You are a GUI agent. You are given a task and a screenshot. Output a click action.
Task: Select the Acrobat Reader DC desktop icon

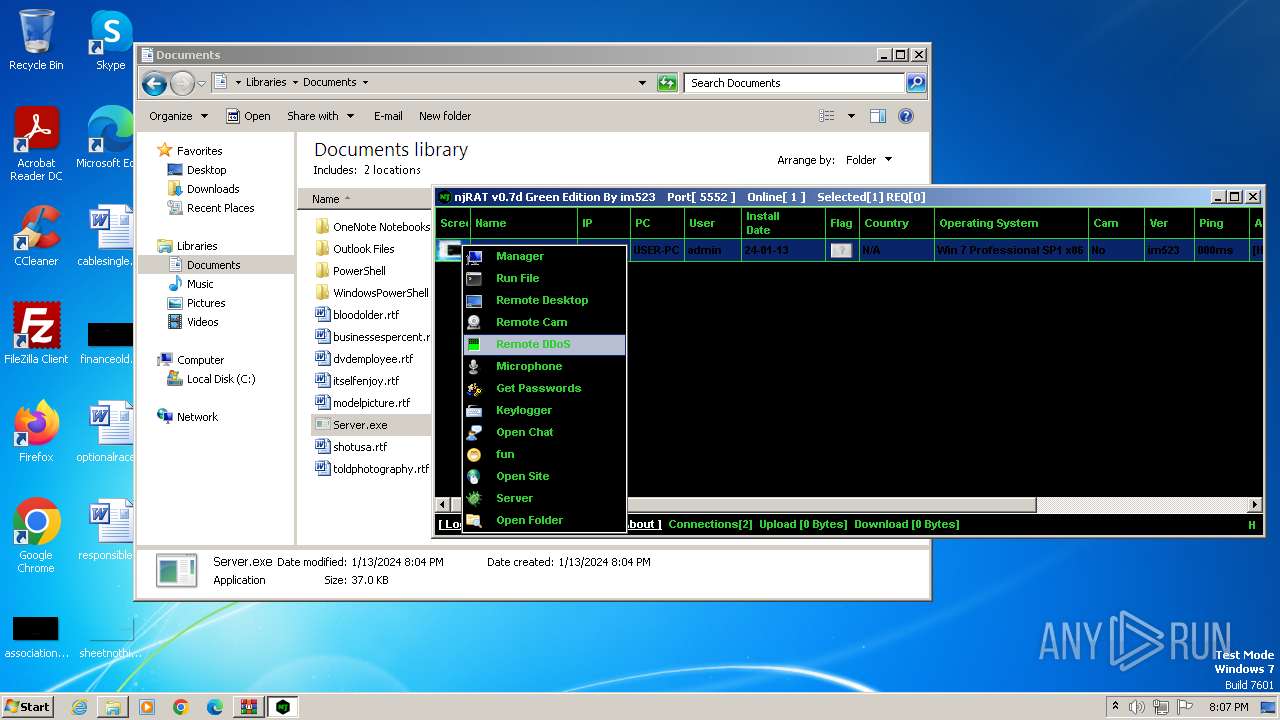36,144
